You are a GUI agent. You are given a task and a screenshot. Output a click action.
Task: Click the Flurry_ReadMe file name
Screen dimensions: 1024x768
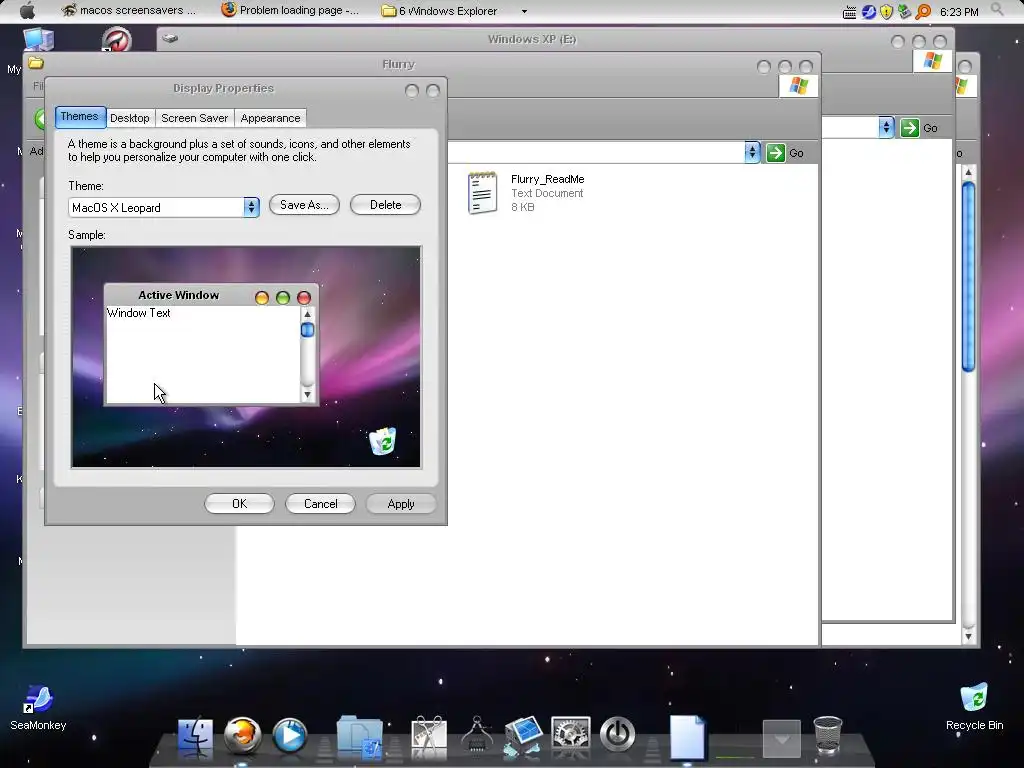click(x=547, y=179)
